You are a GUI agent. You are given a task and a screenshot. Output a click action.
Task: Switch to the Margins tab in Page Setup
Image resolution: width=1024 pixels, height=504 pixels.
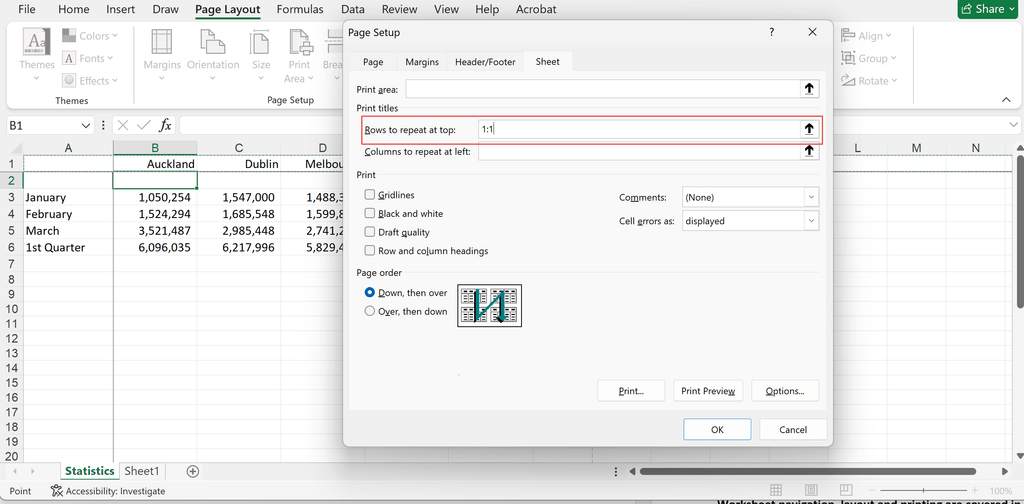click(422, 62)
